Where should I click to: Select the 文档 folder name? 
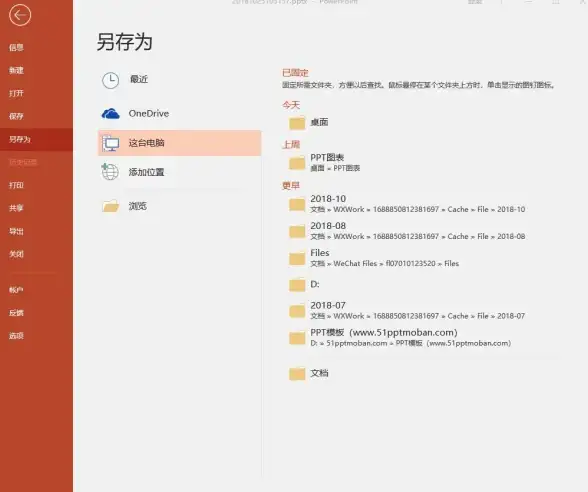[319, 373]
